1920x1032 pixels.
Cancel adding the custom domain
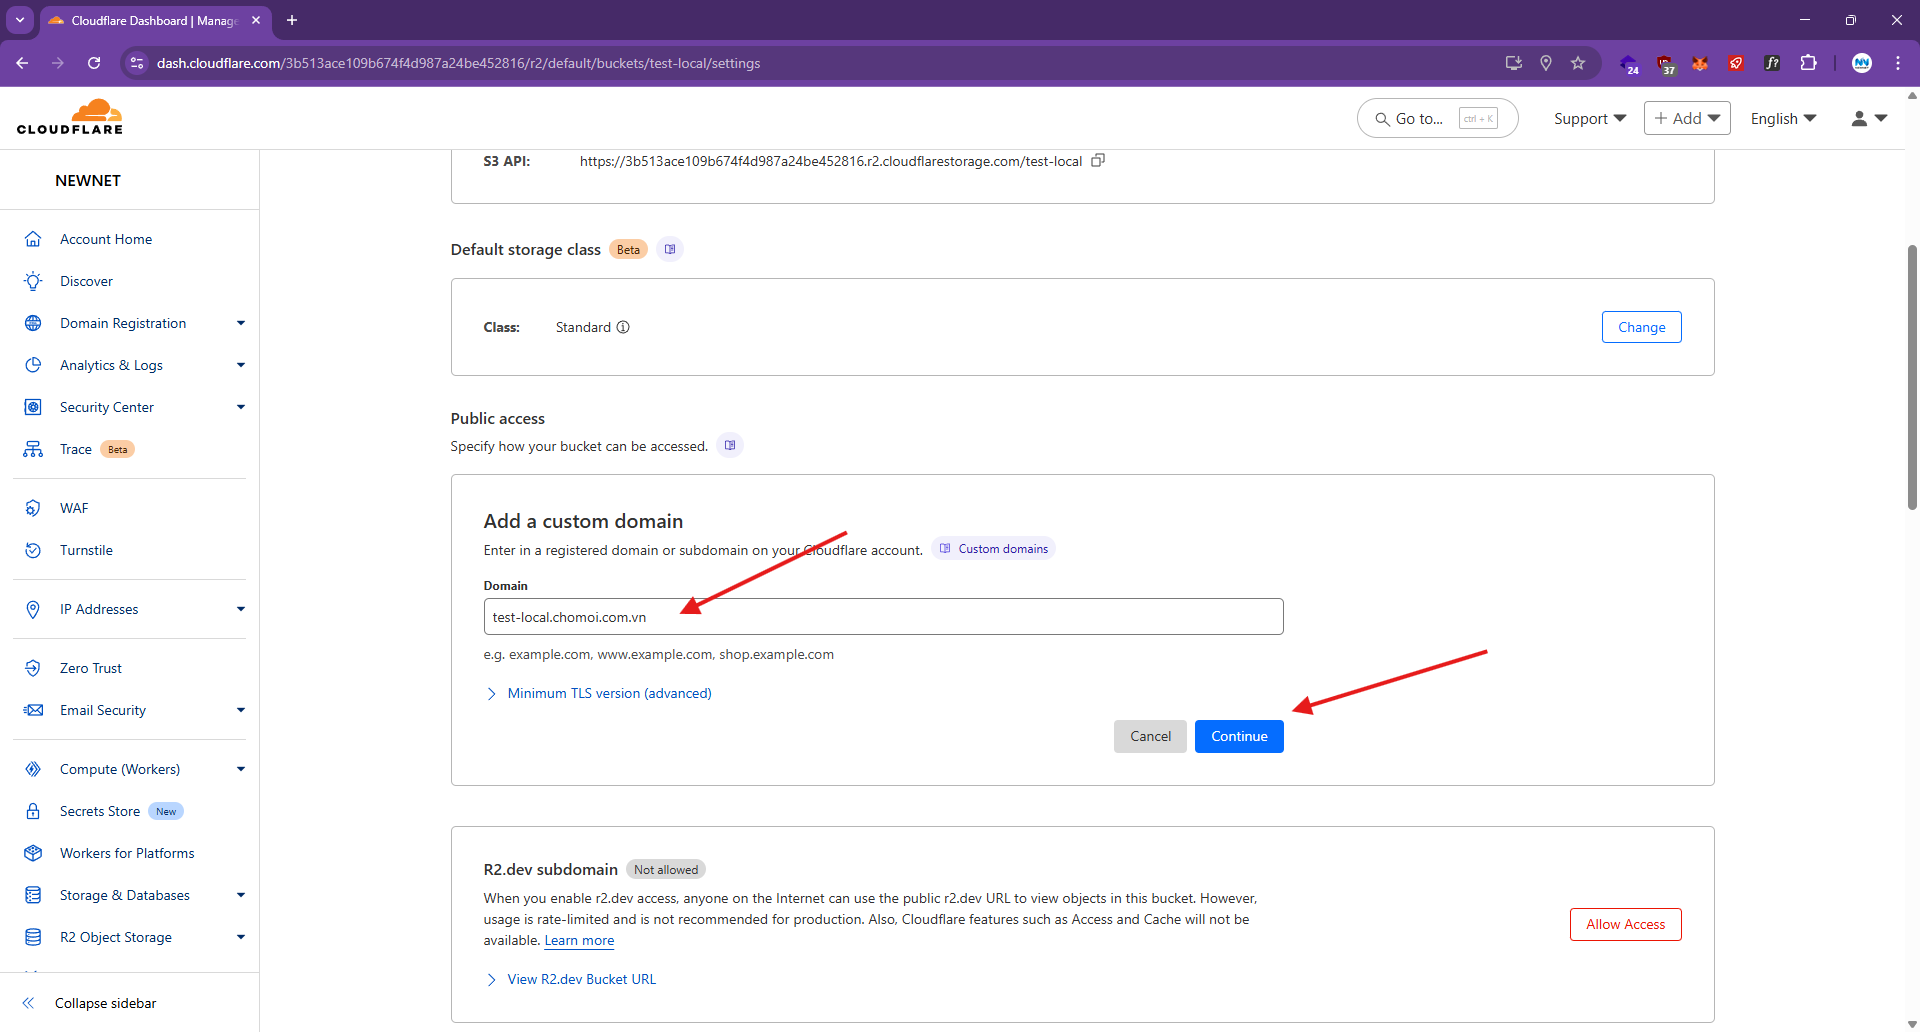point(1150,736)
